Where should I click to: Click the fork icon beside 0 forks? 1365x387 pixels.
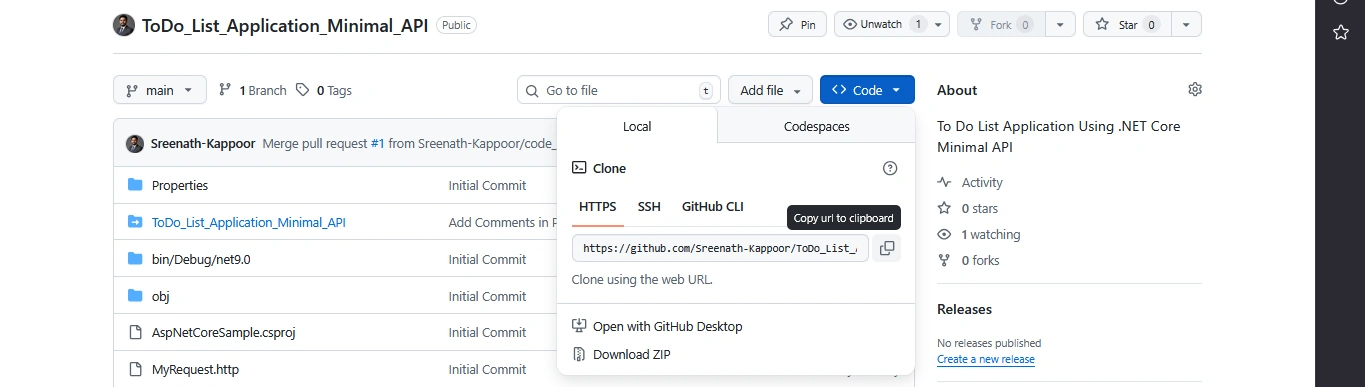pos(944,261)
